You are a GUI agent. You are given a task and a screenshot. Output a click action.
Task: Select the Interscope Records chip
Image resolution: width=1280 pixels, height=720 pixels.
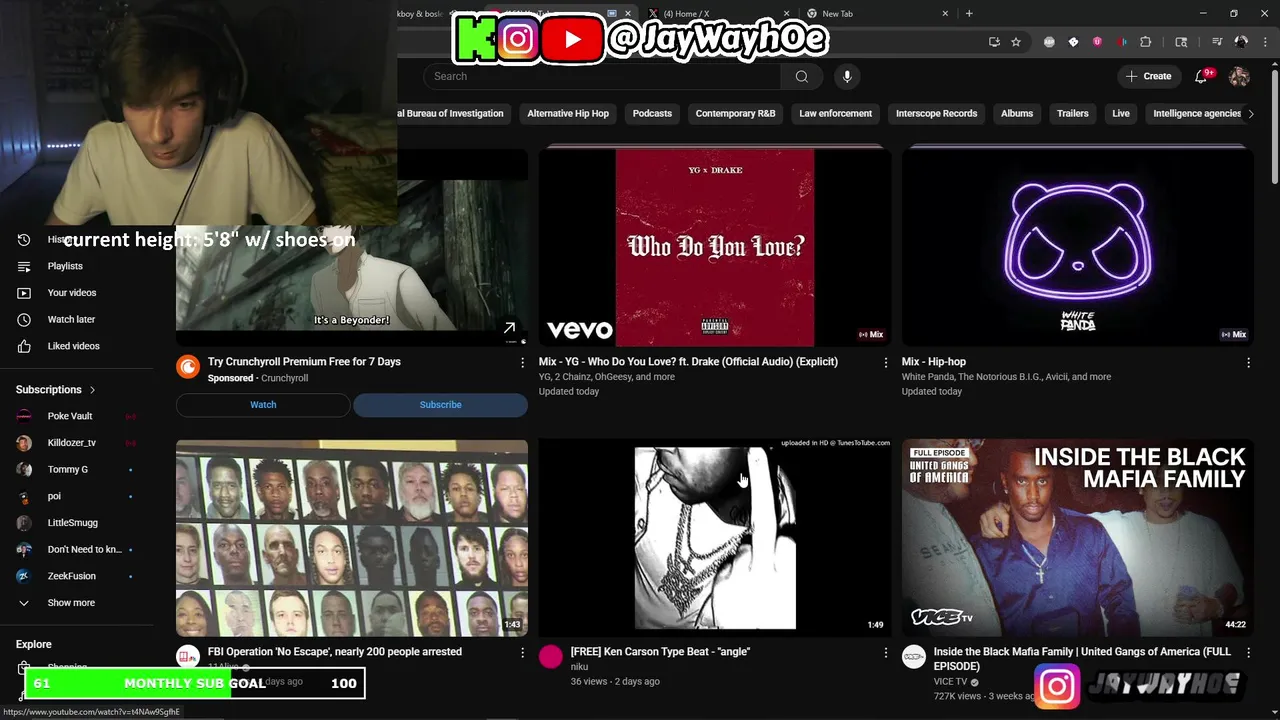click(x=936, y=114)
